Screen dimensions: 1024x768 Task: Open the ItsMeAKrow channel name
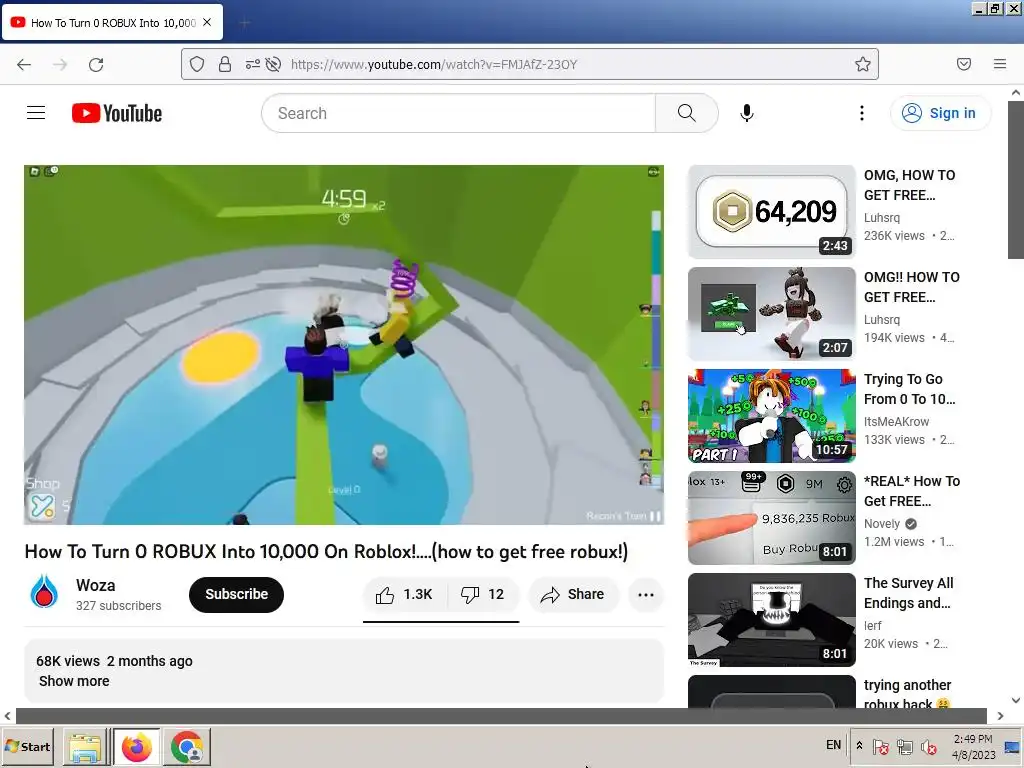tap(896, 421)
